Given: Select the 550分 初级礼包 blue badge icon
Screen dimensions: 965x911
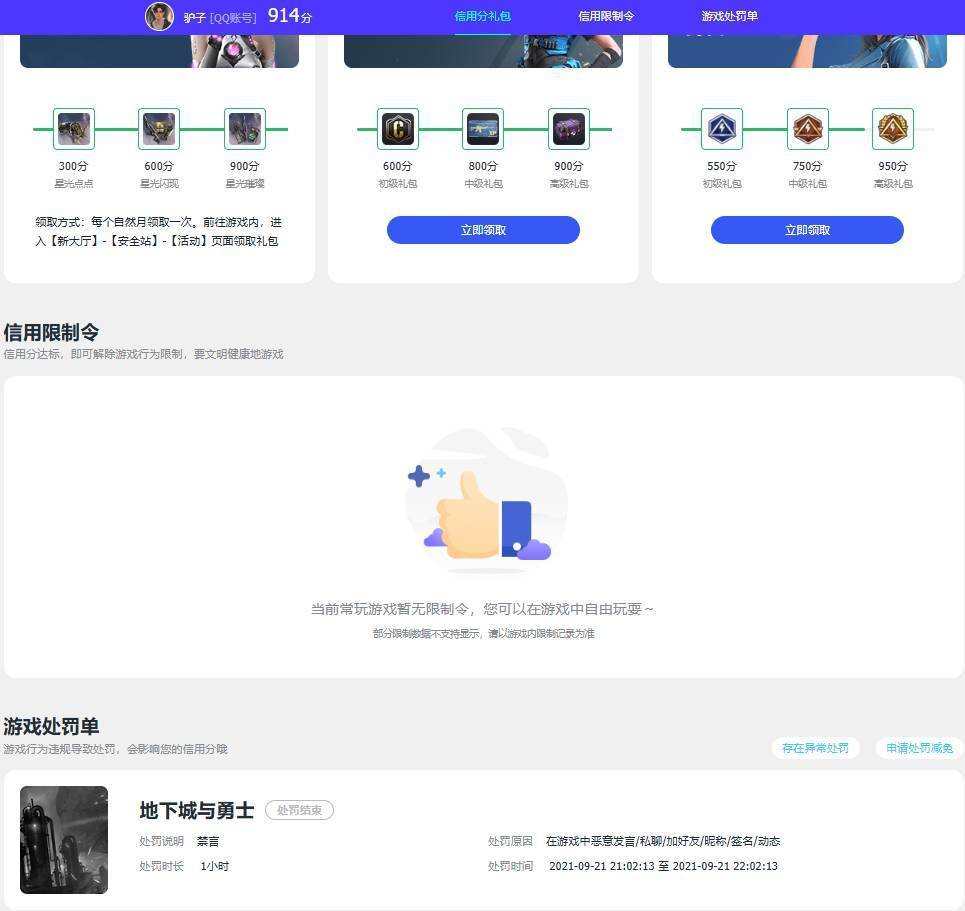Looking at the screenshot, I should point(722,129).
